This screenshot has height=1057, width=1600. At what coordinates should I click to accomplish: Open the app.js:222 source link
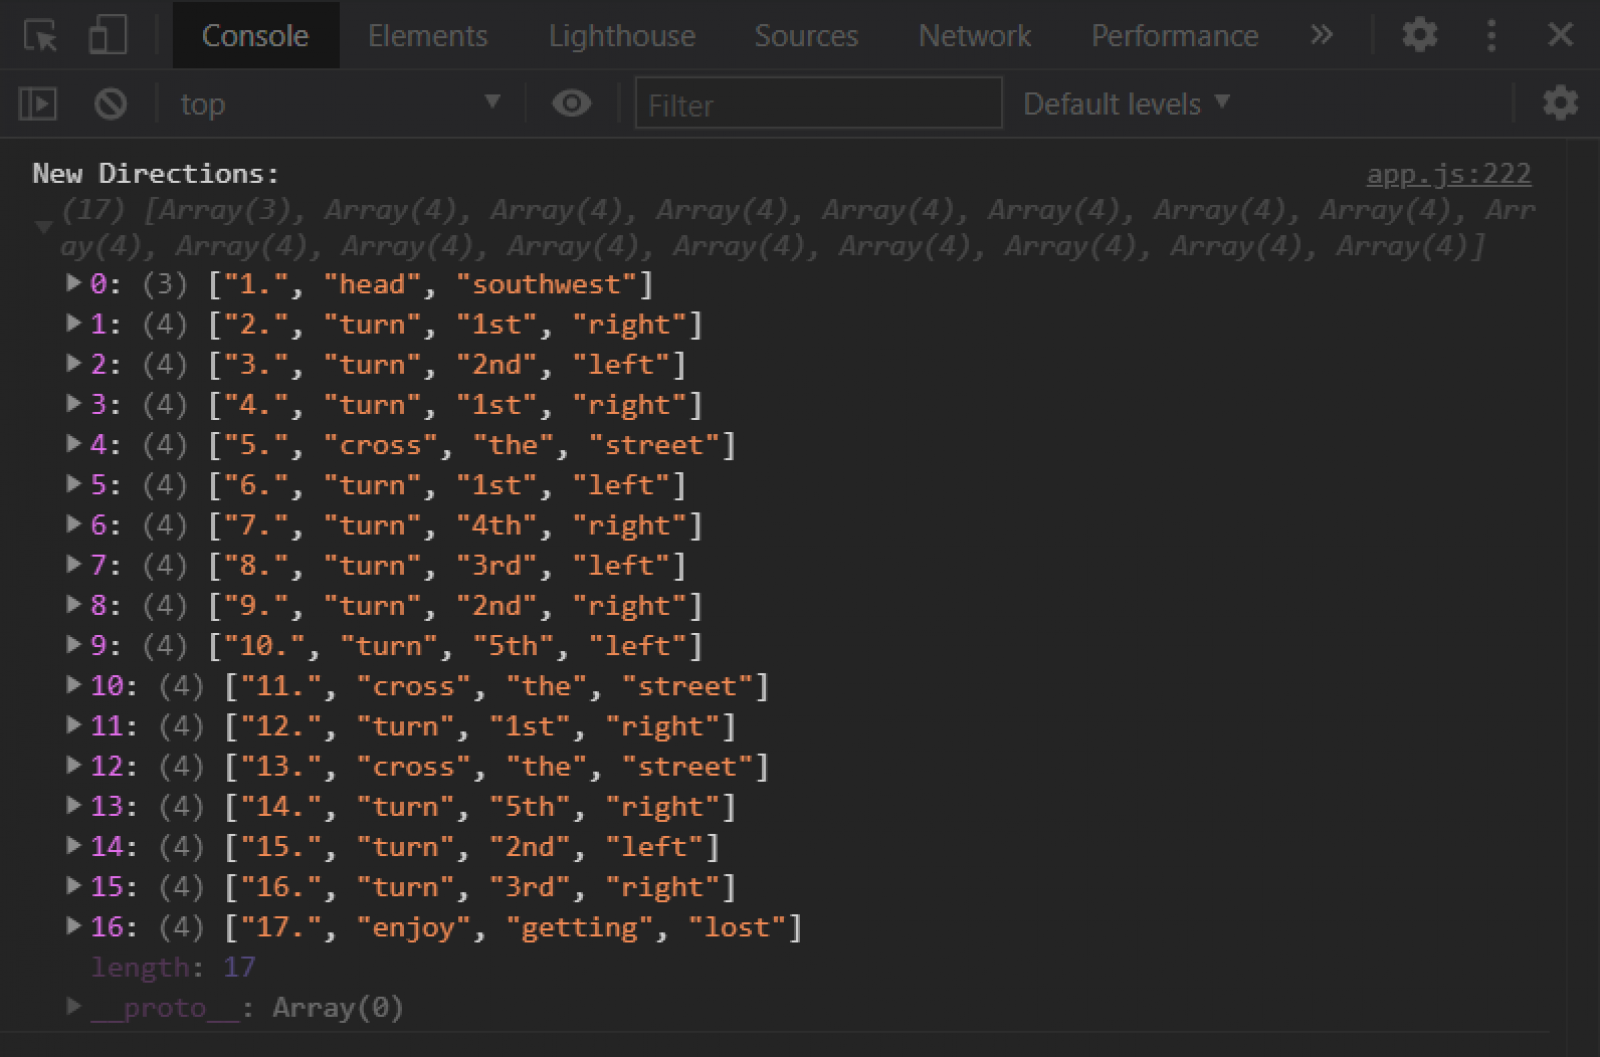[x=1448, y=174]
